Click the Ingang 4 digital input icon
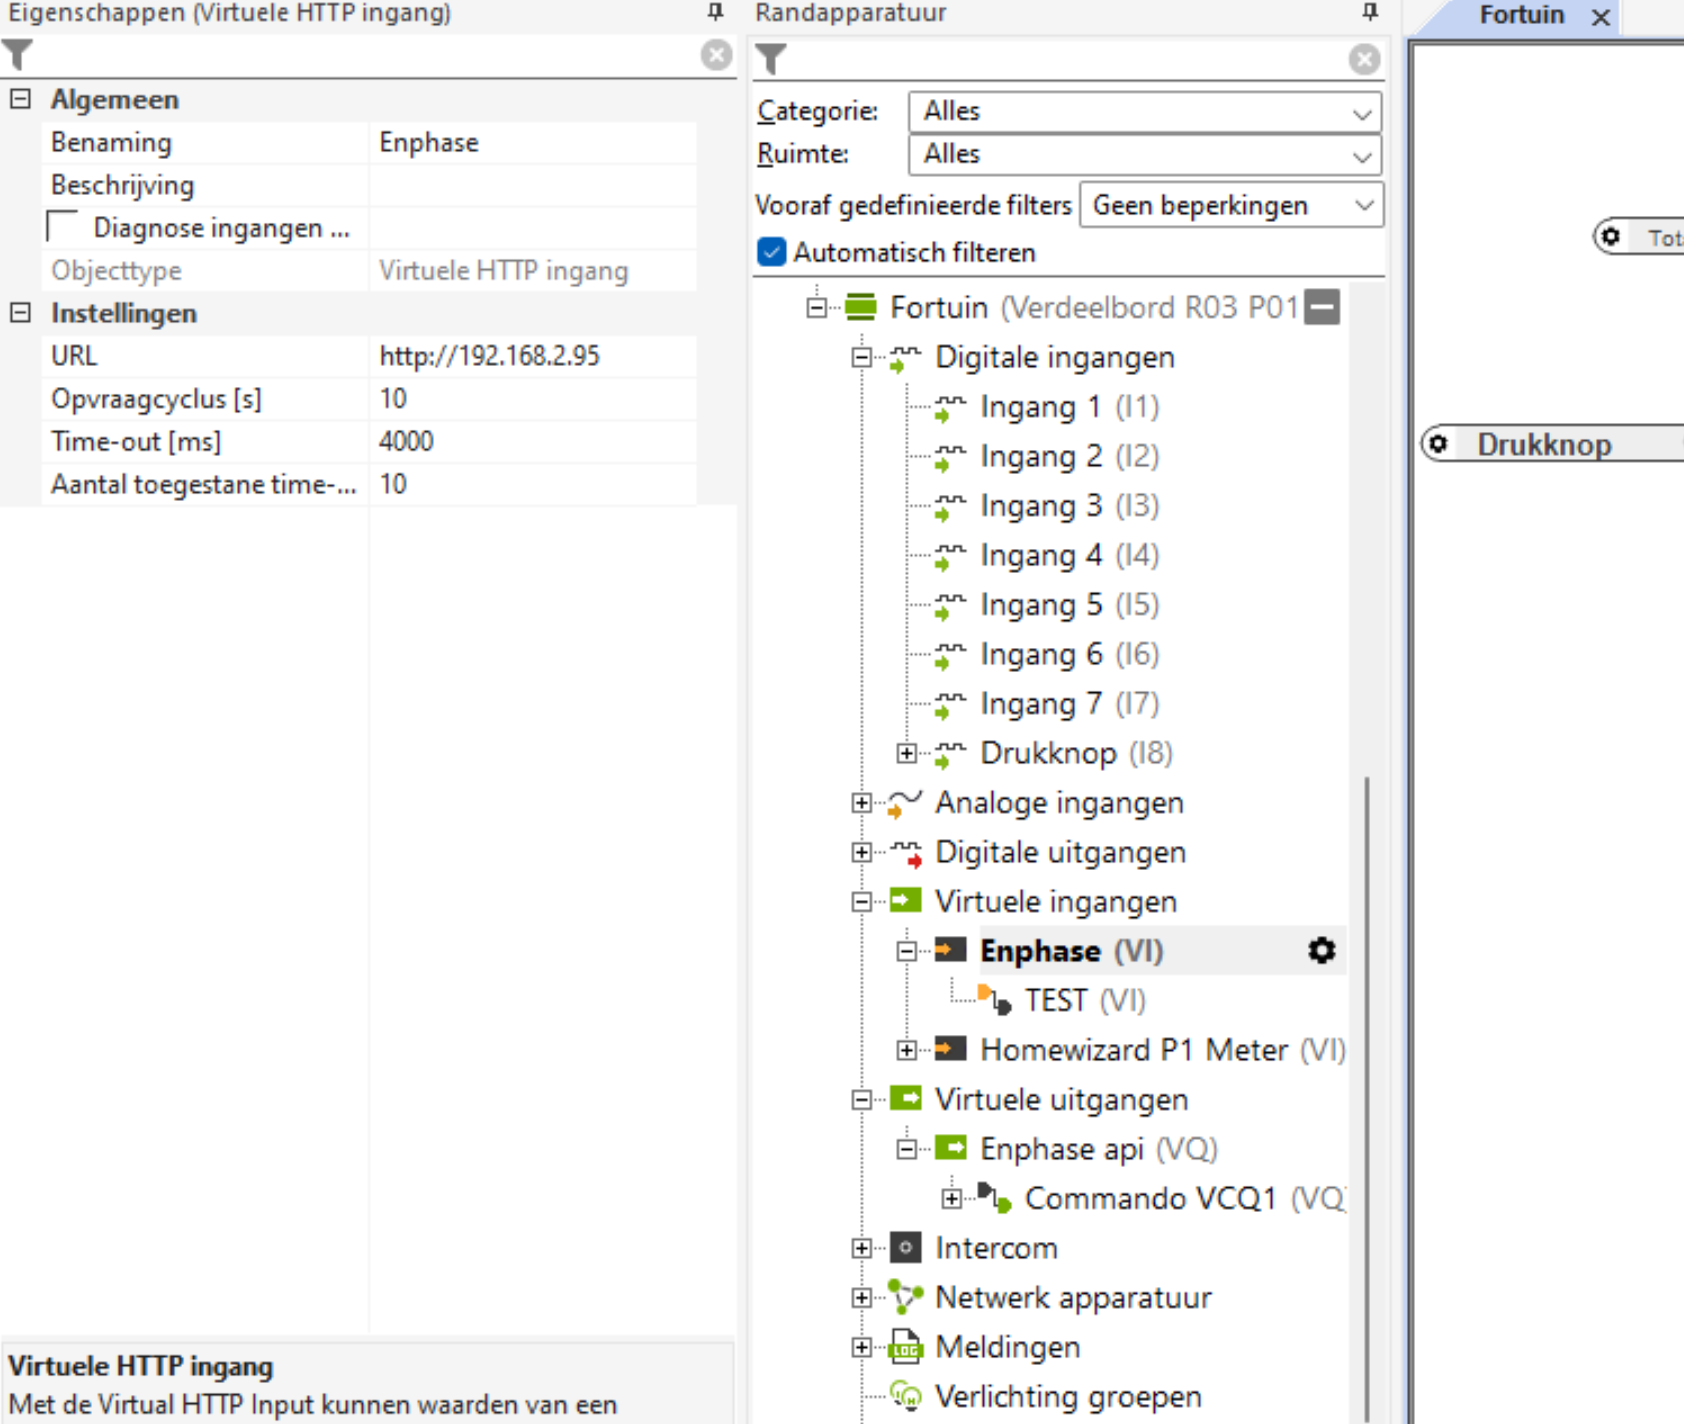This screenshot has width=1684, height=1424. (x=949, y=557)
